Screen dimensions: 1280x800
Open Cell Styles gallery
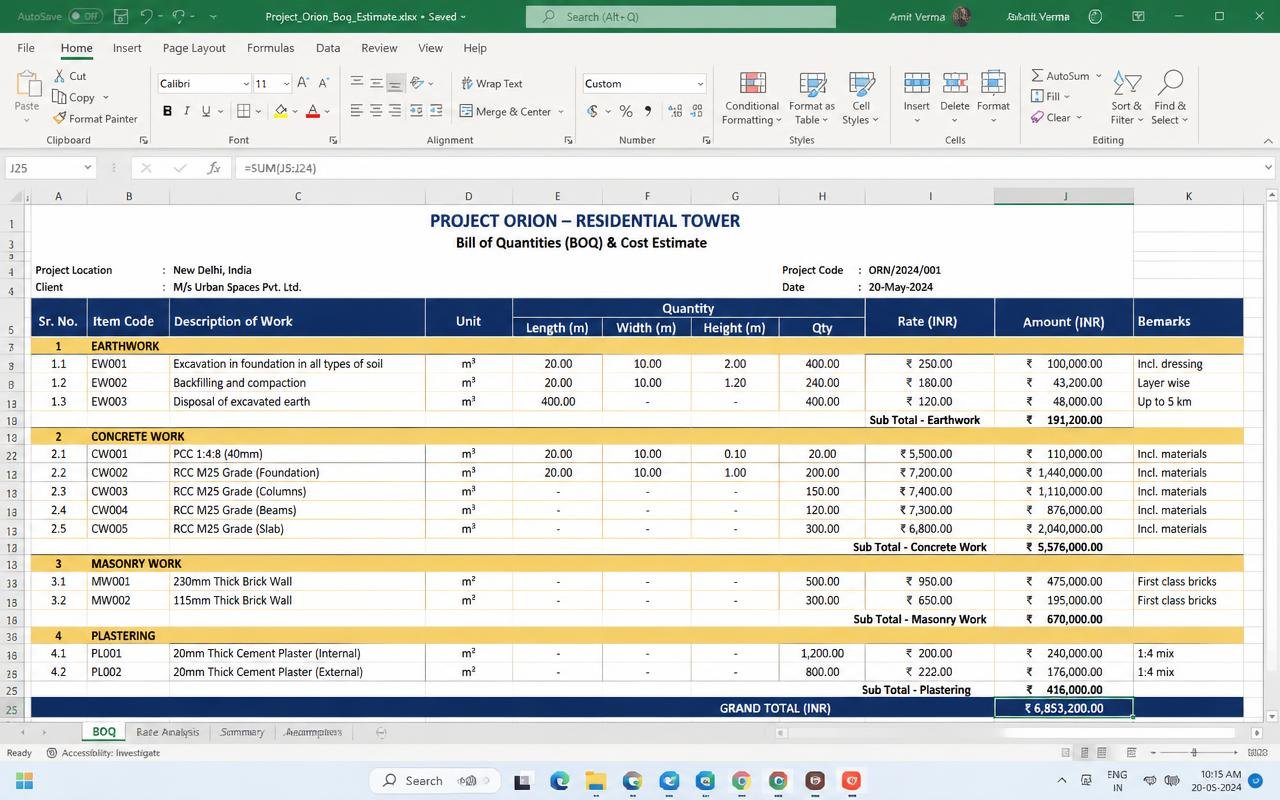860,98
